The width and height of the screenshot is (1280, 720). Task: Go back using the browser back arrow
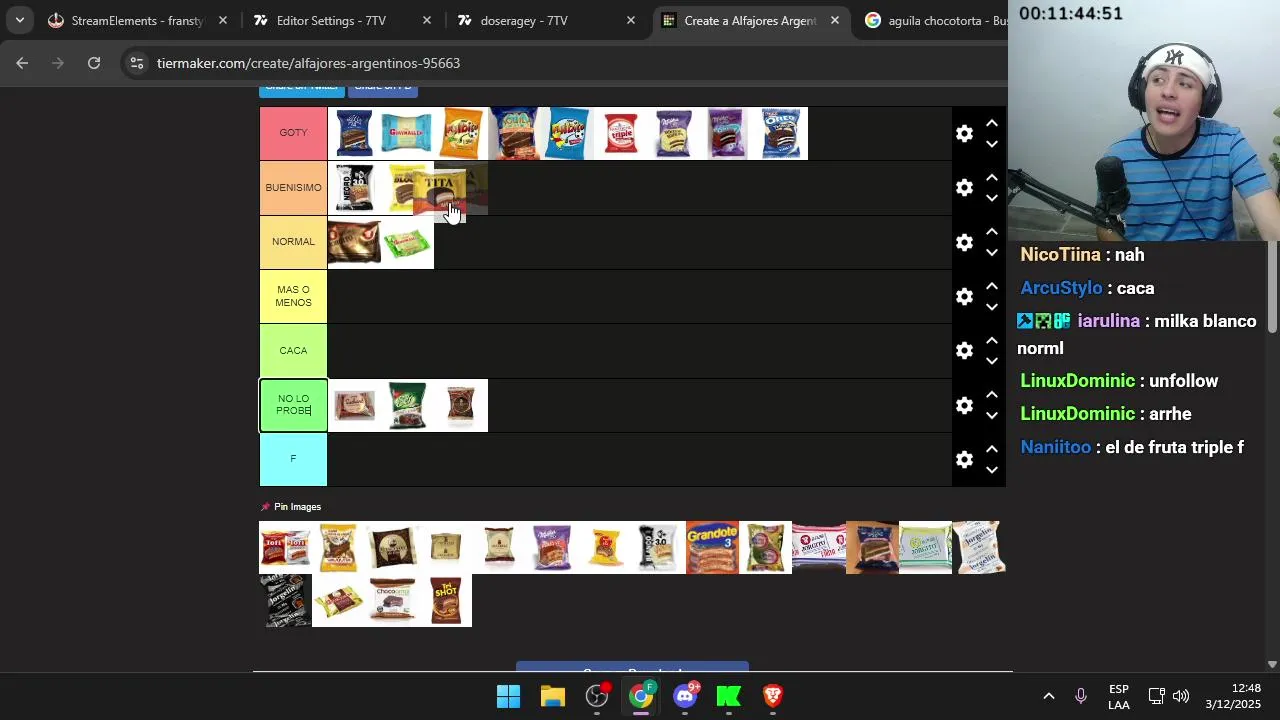point(22,63)
